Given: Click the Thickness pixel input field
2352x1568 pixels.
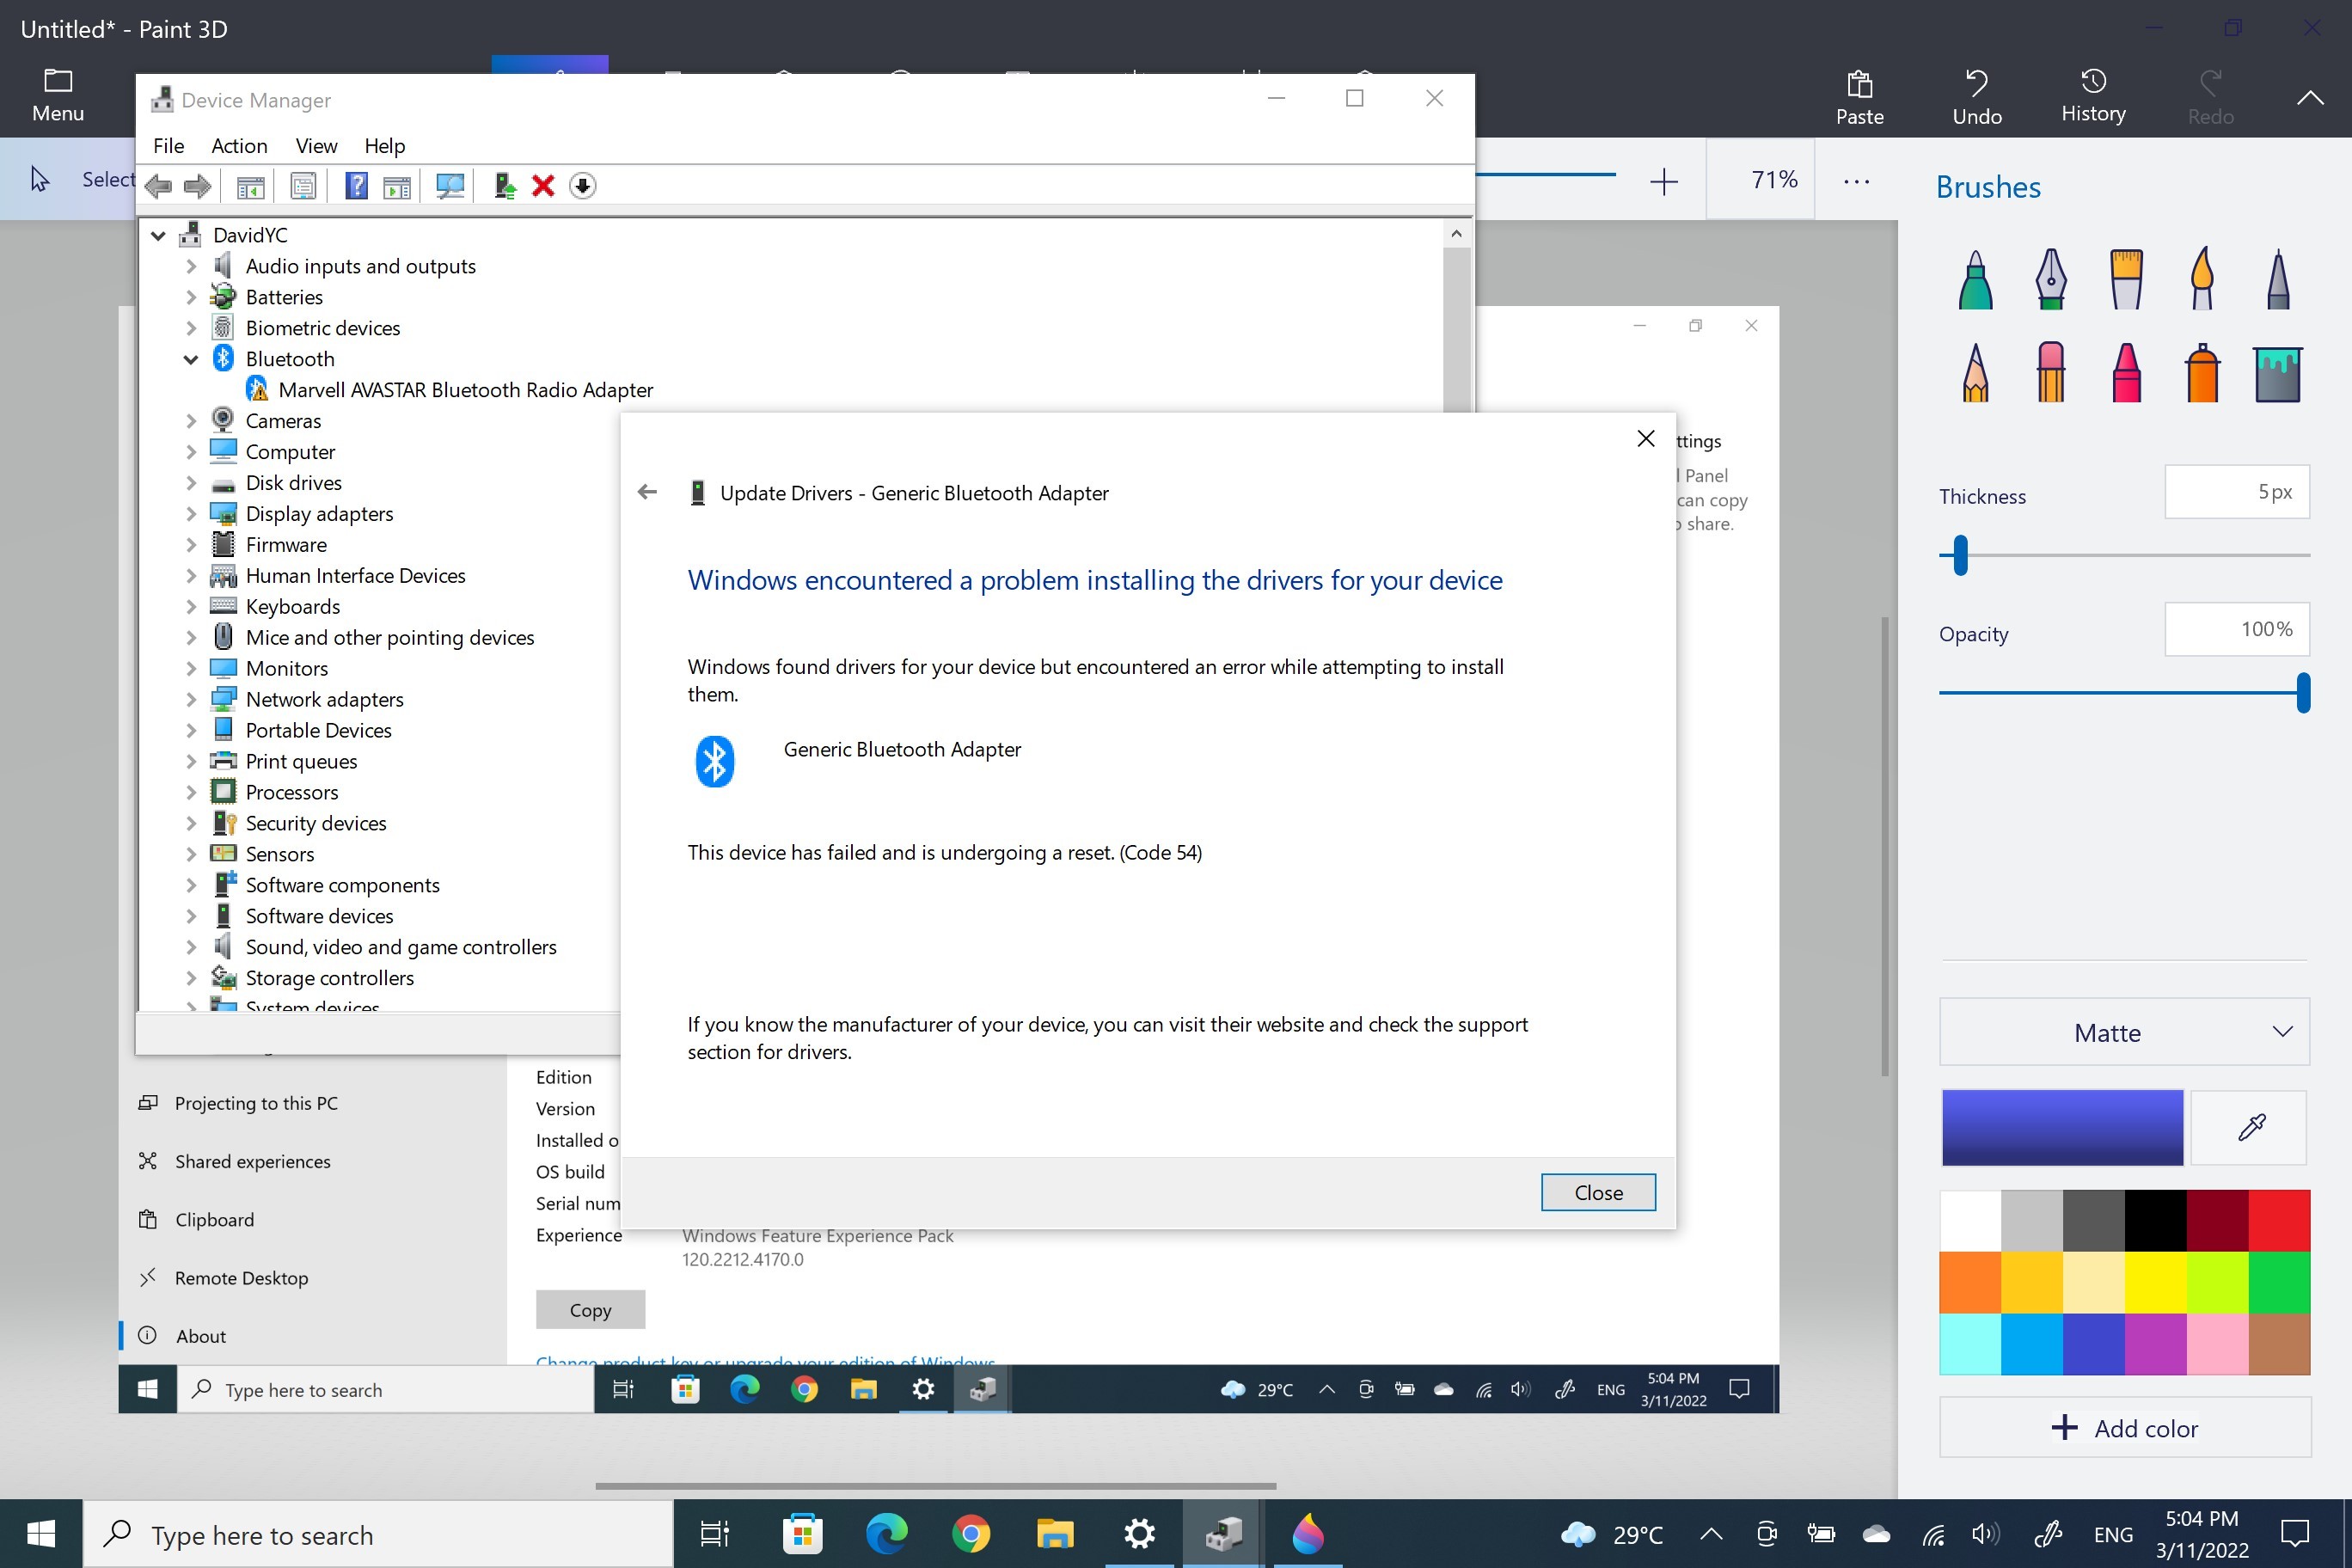Looking at the screenshot, I should [2236, 492].
